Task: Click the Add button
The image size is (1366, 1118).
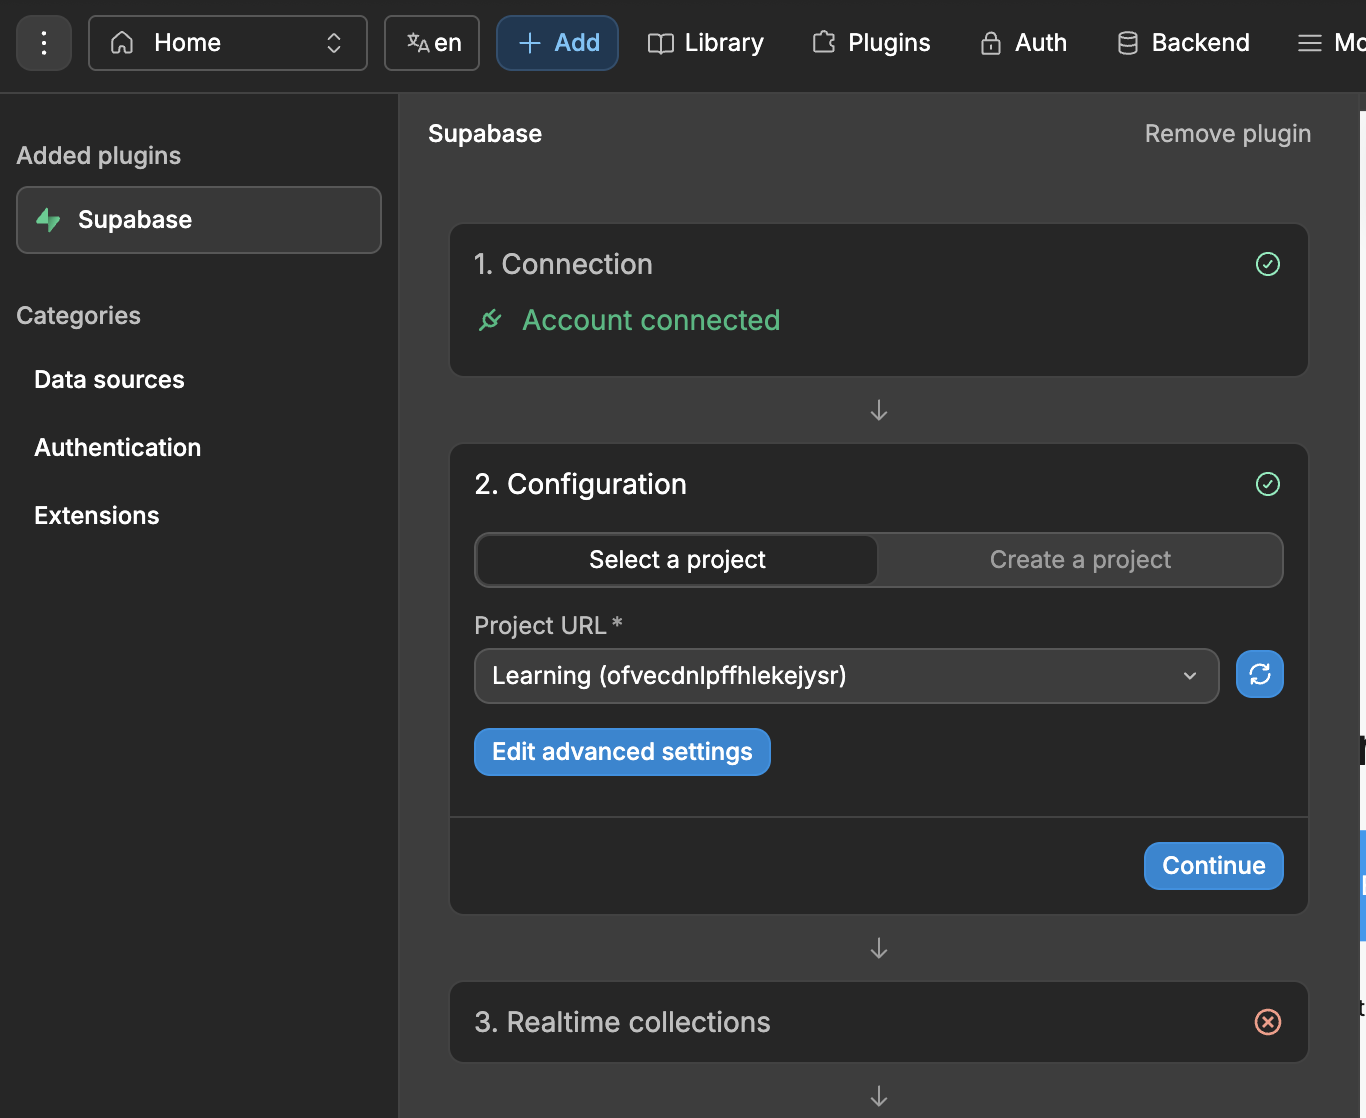Action: [557, 43]
